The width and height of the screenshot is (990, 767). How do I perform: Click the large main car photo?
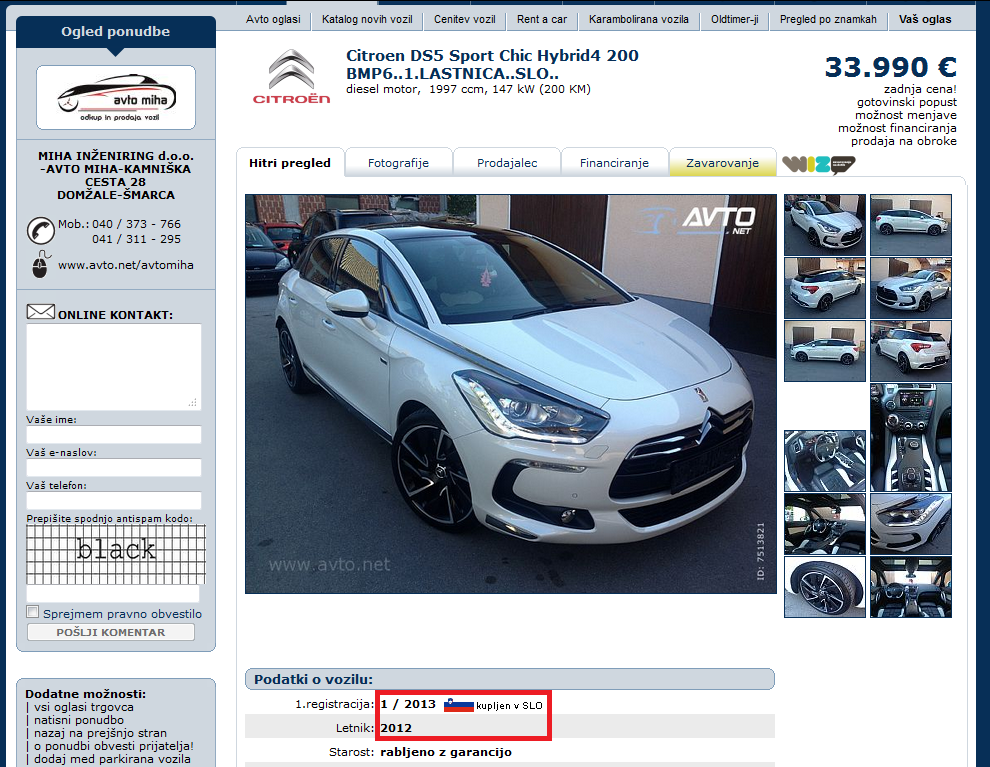tap(511, 394)
